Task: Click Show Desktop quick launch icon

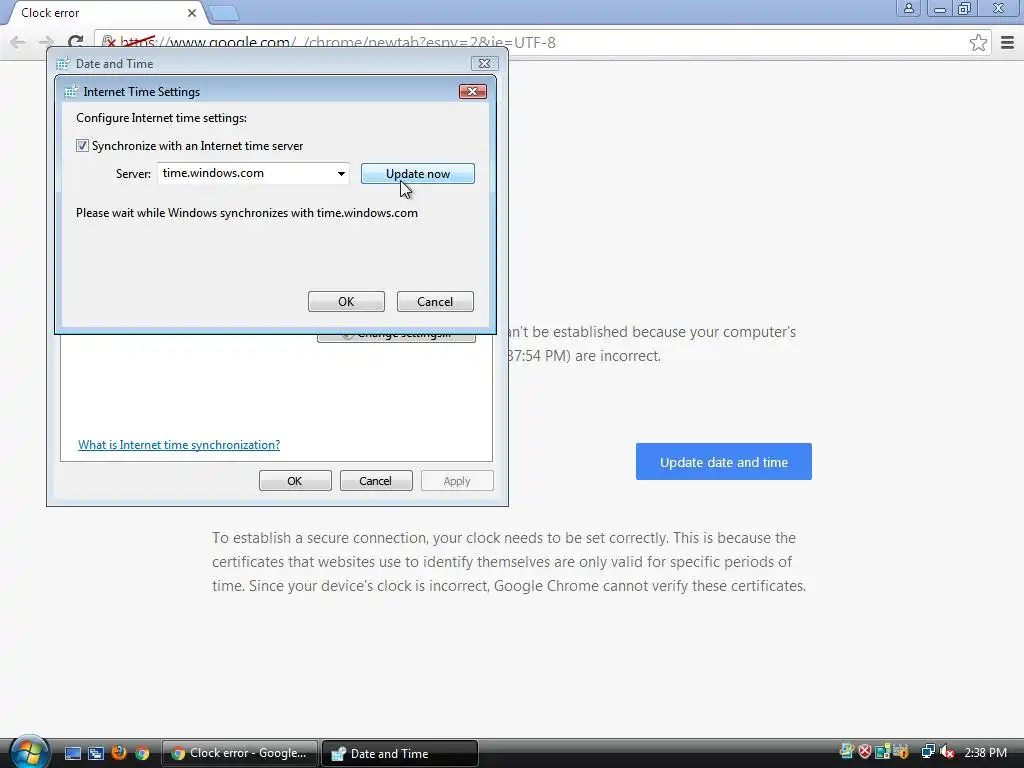Action: 72,753
